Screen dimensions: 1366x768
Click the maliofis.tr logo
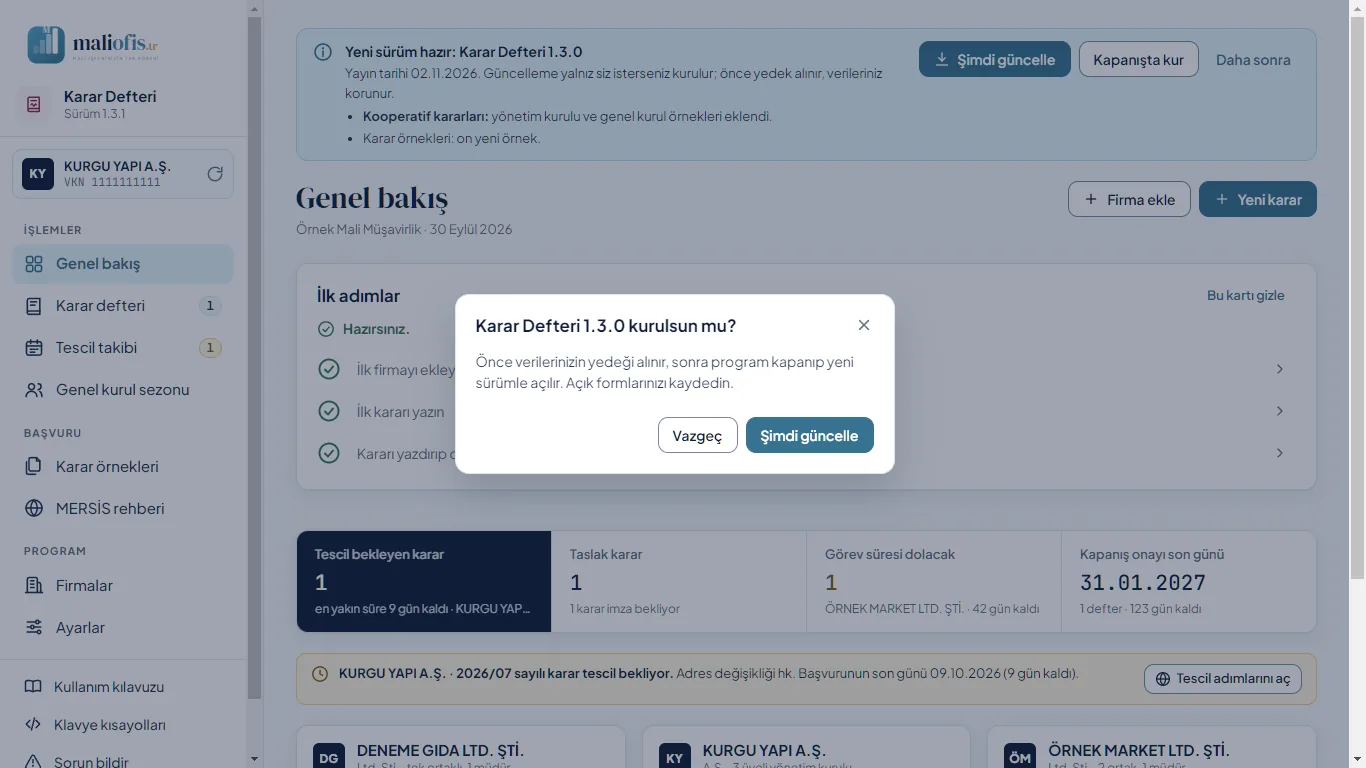(x=93, y=44)
